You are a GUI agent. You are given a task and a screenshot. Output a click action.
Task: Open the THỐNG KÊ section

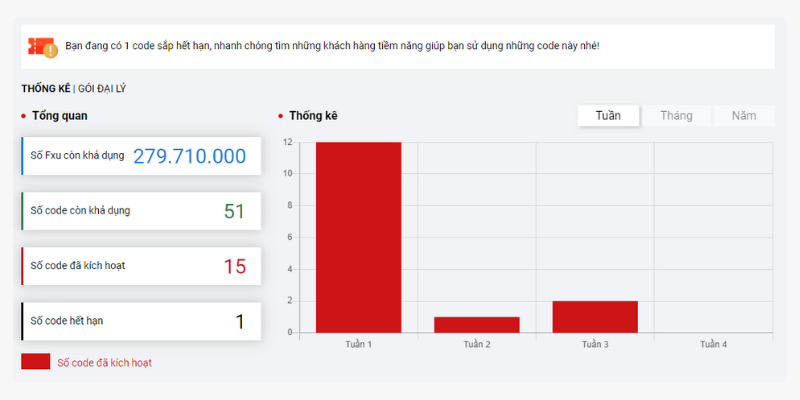[45, 89]
